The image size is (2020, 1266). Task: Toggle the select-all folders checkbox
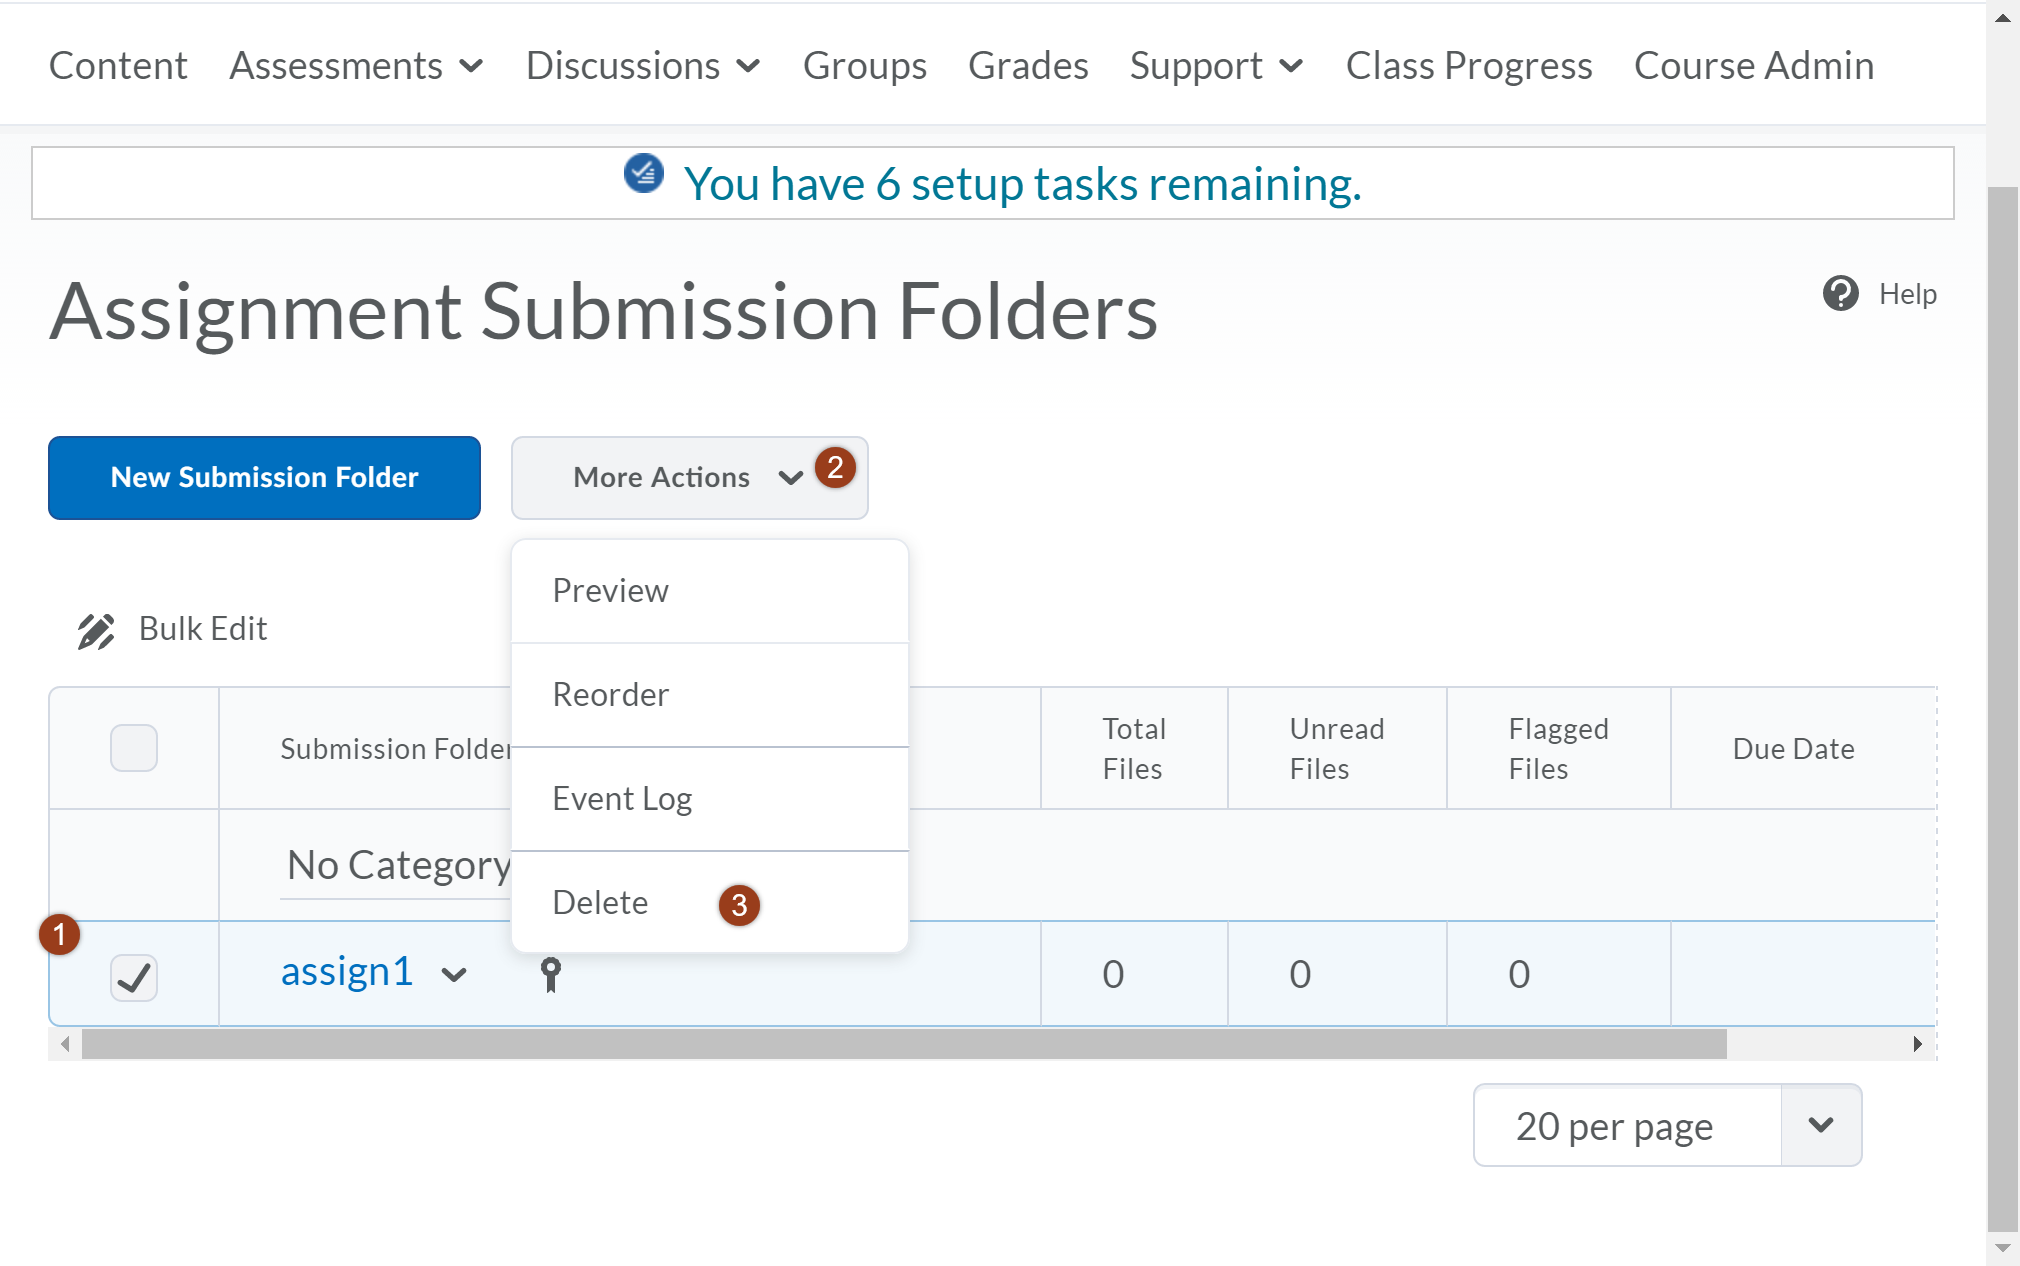tap(134, 747)
